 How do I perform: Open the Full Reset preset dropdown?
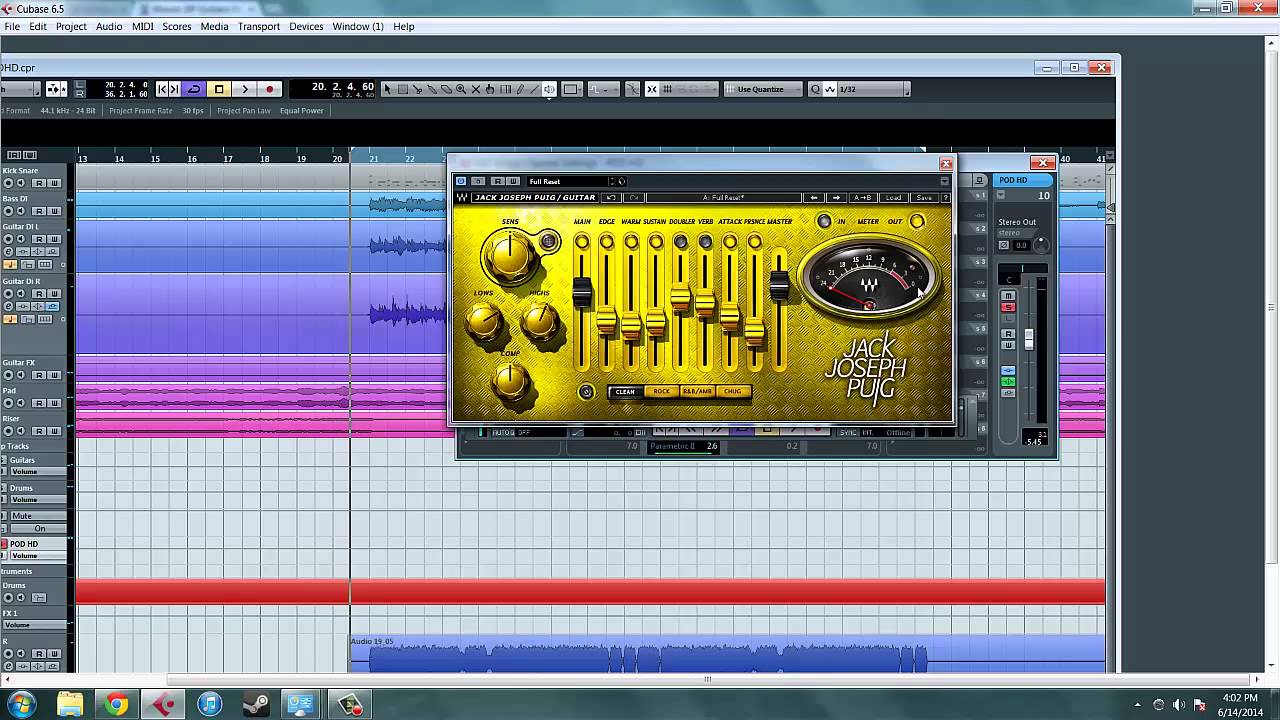pos(569,181)
